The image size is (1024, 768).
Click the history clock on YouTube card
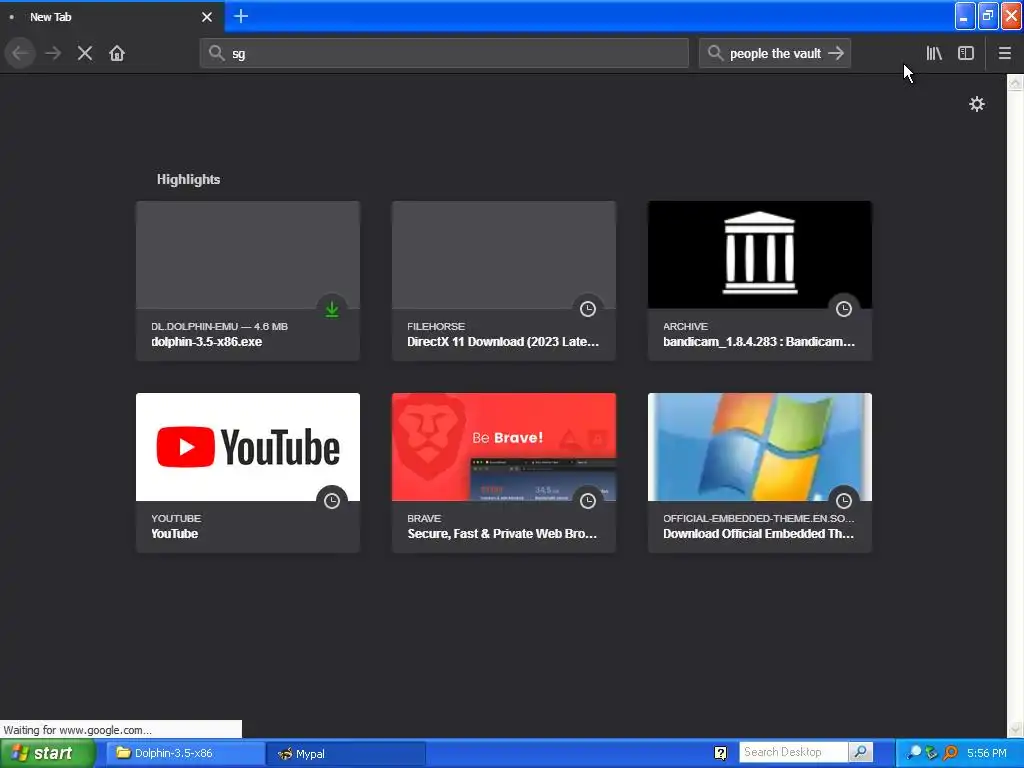tap(332, 501)
